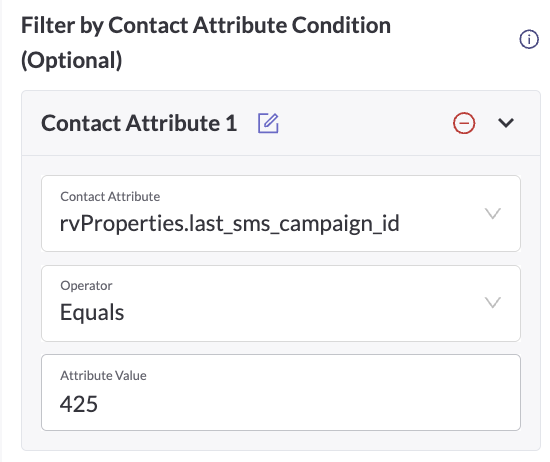This screenshot has height=462, width=550.
Task: Focus the Attribute Value input field
Action: tap(281, 392)
